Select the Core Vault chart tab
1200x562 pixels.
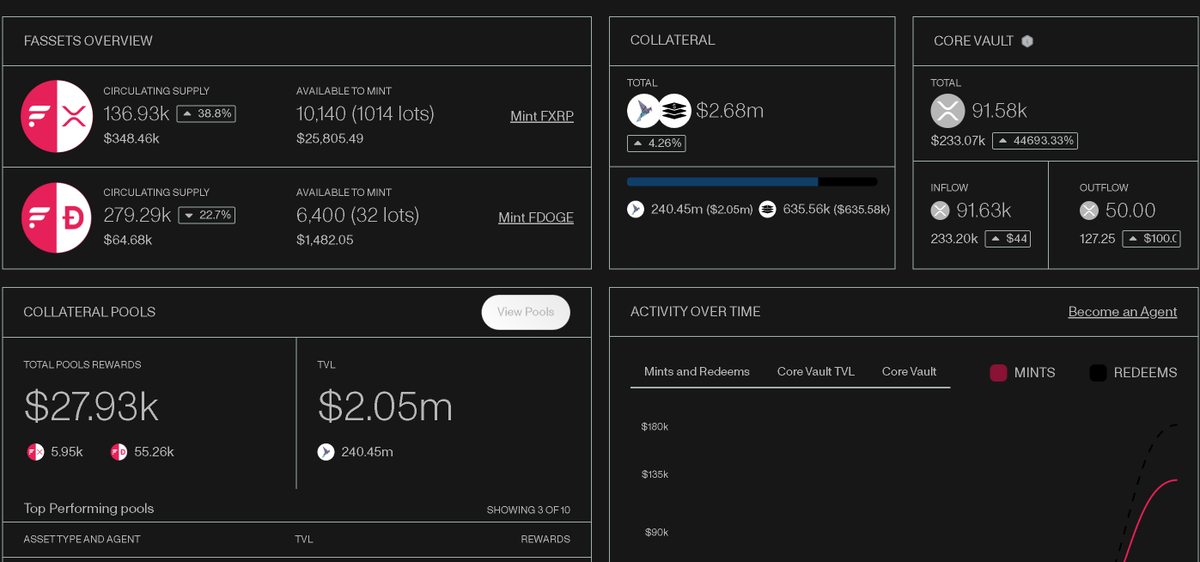909,372
